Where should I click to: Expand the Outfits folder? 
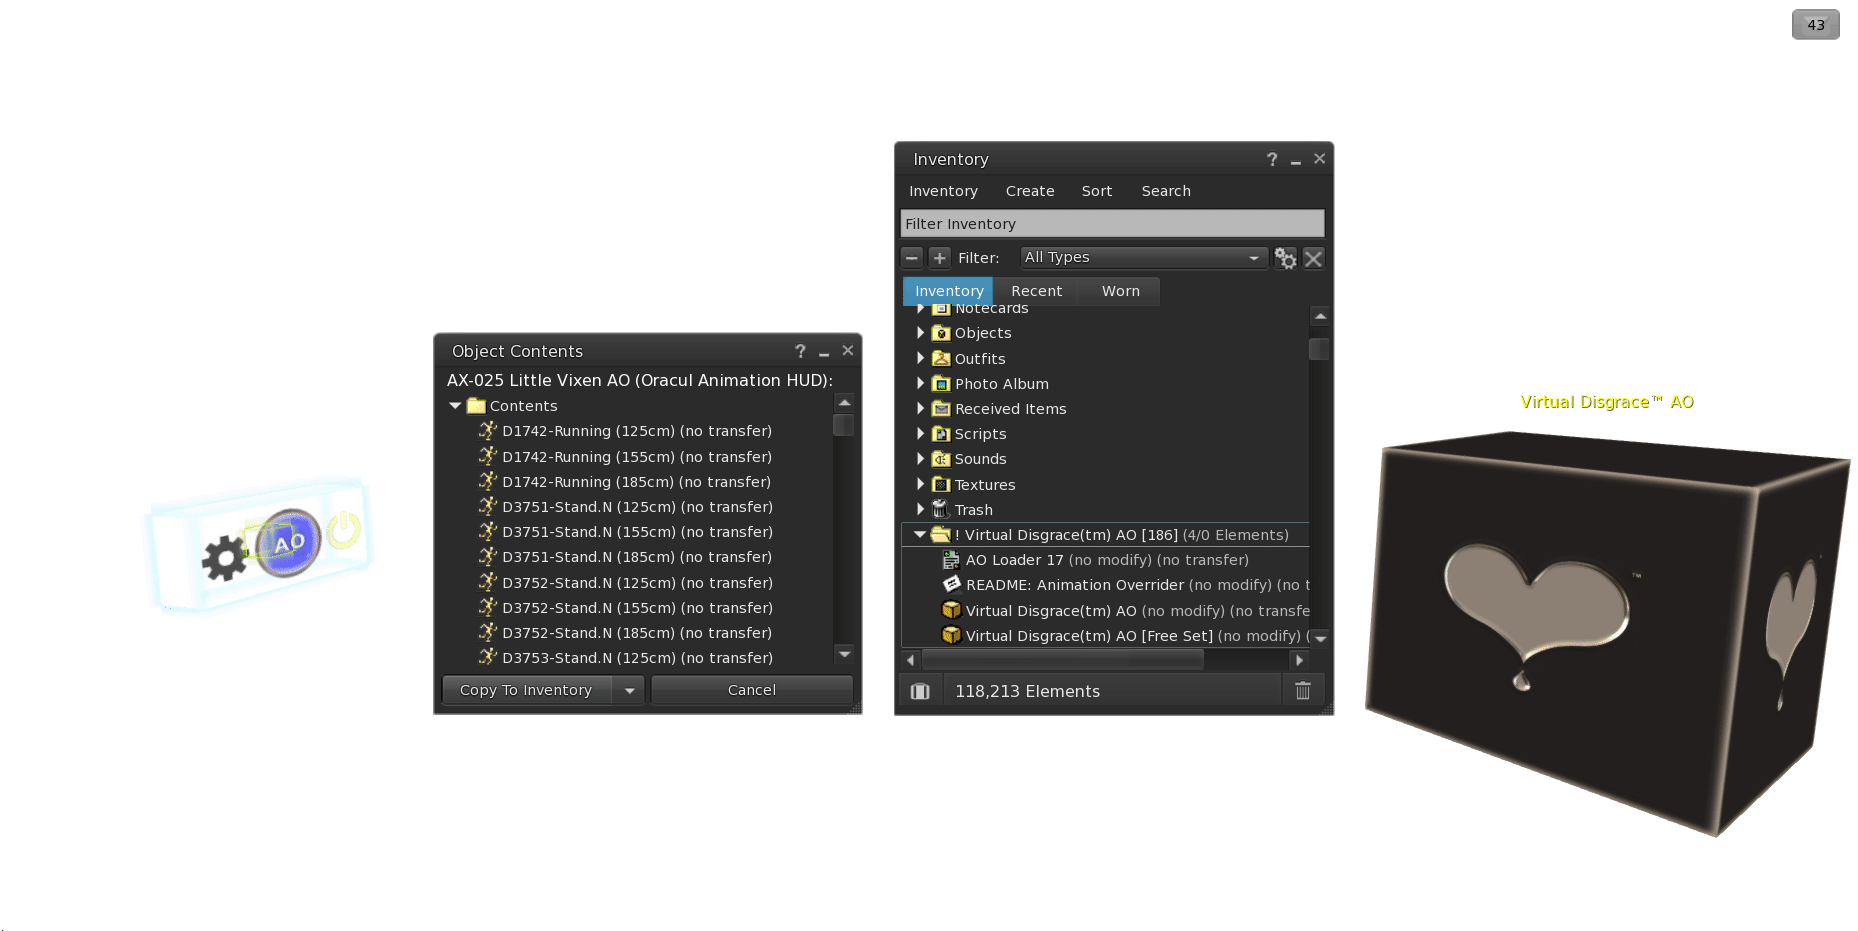pyautogui.click(x=920, y=358)
